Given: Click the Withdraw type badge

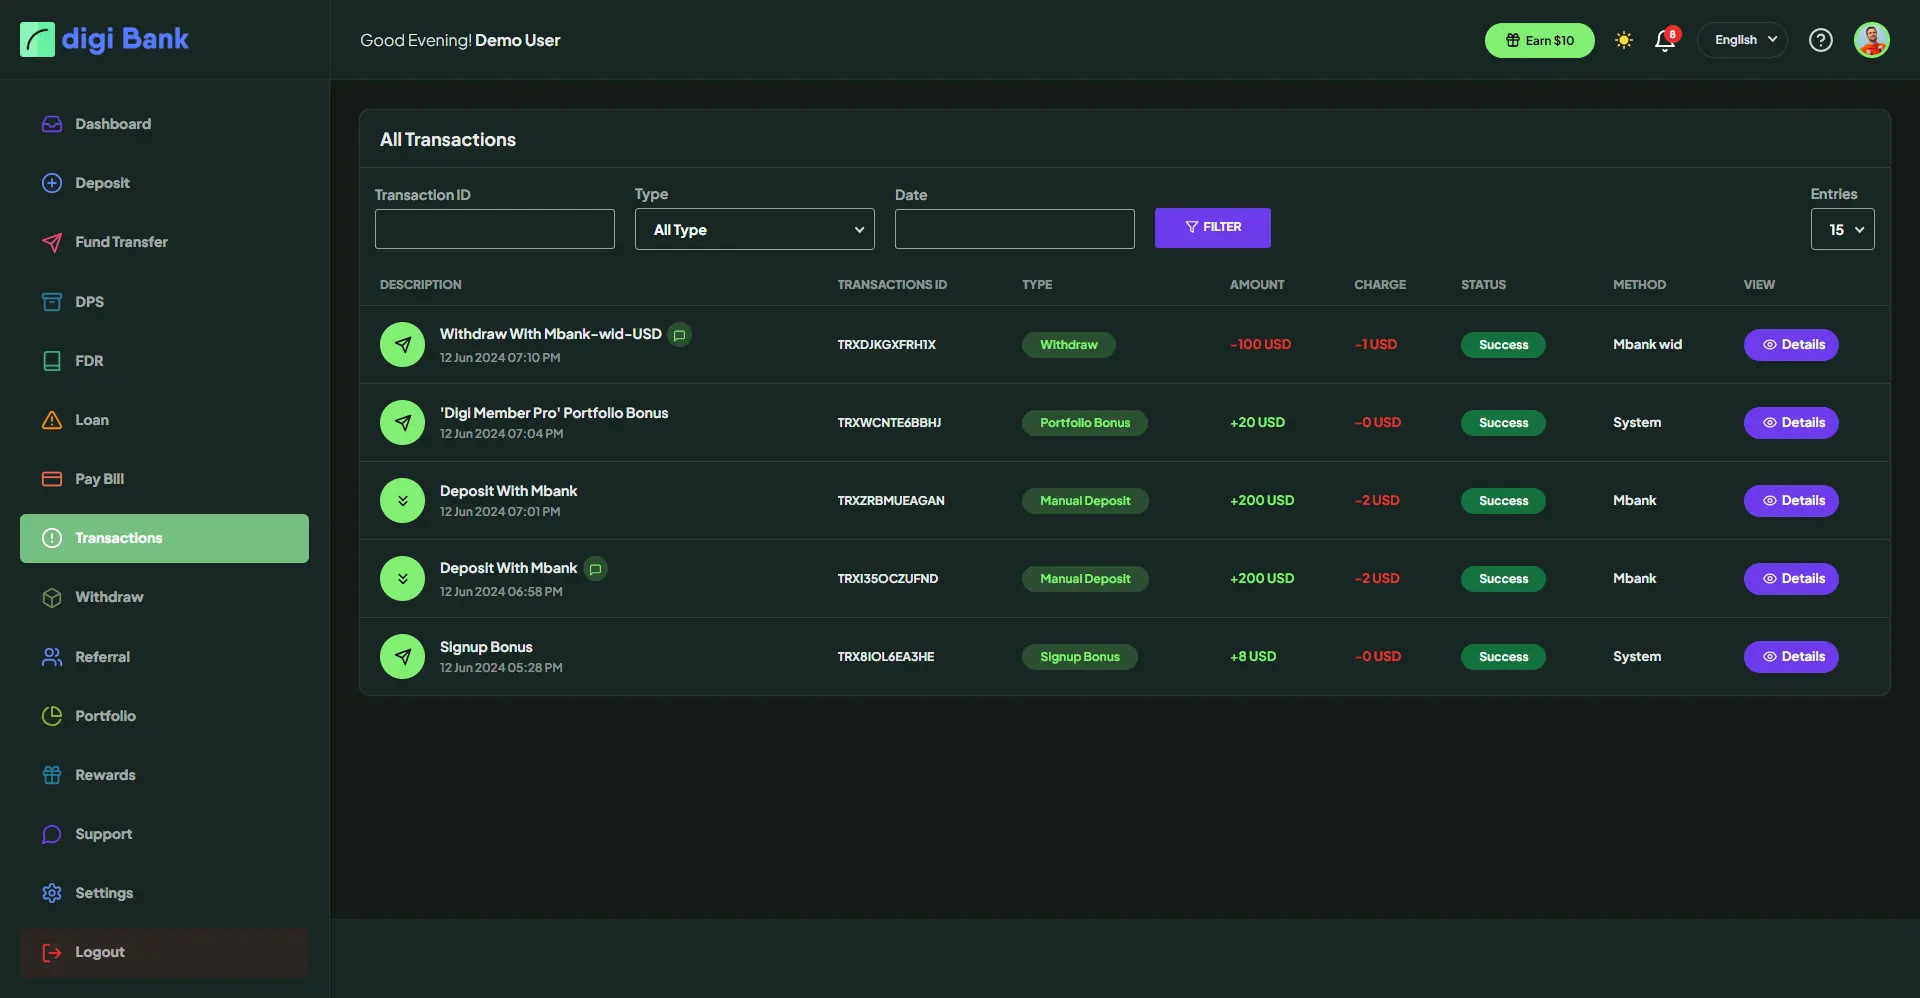Looking at the screenshot, I should point(1068,345).
